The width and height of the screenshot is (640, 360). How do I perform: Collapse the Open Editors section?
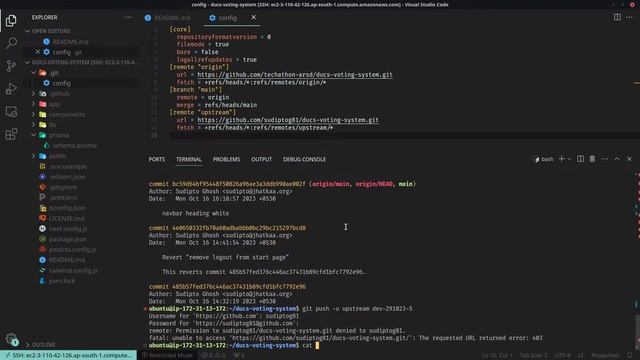point(51,31)
